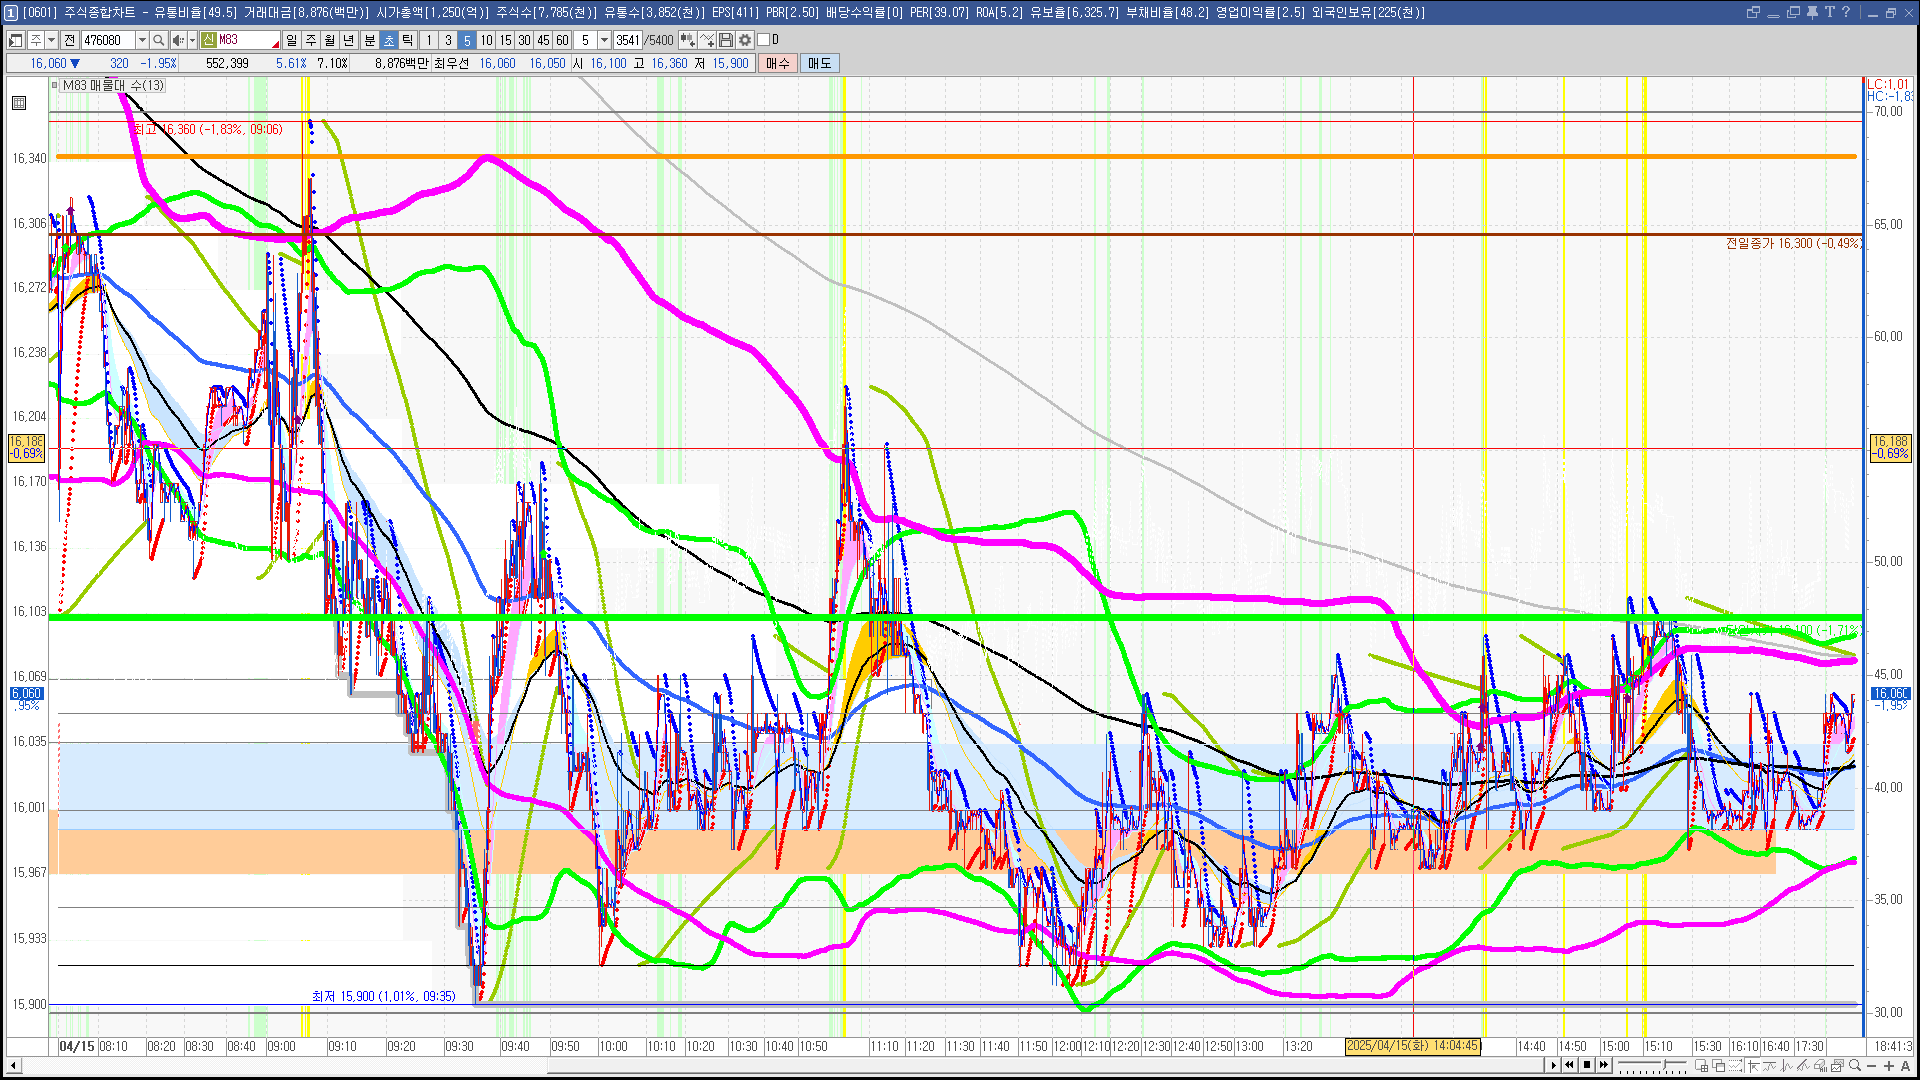Open chart settings gear icon
This screenshot has height=1080, width=1920.
(x=745, y=40)
